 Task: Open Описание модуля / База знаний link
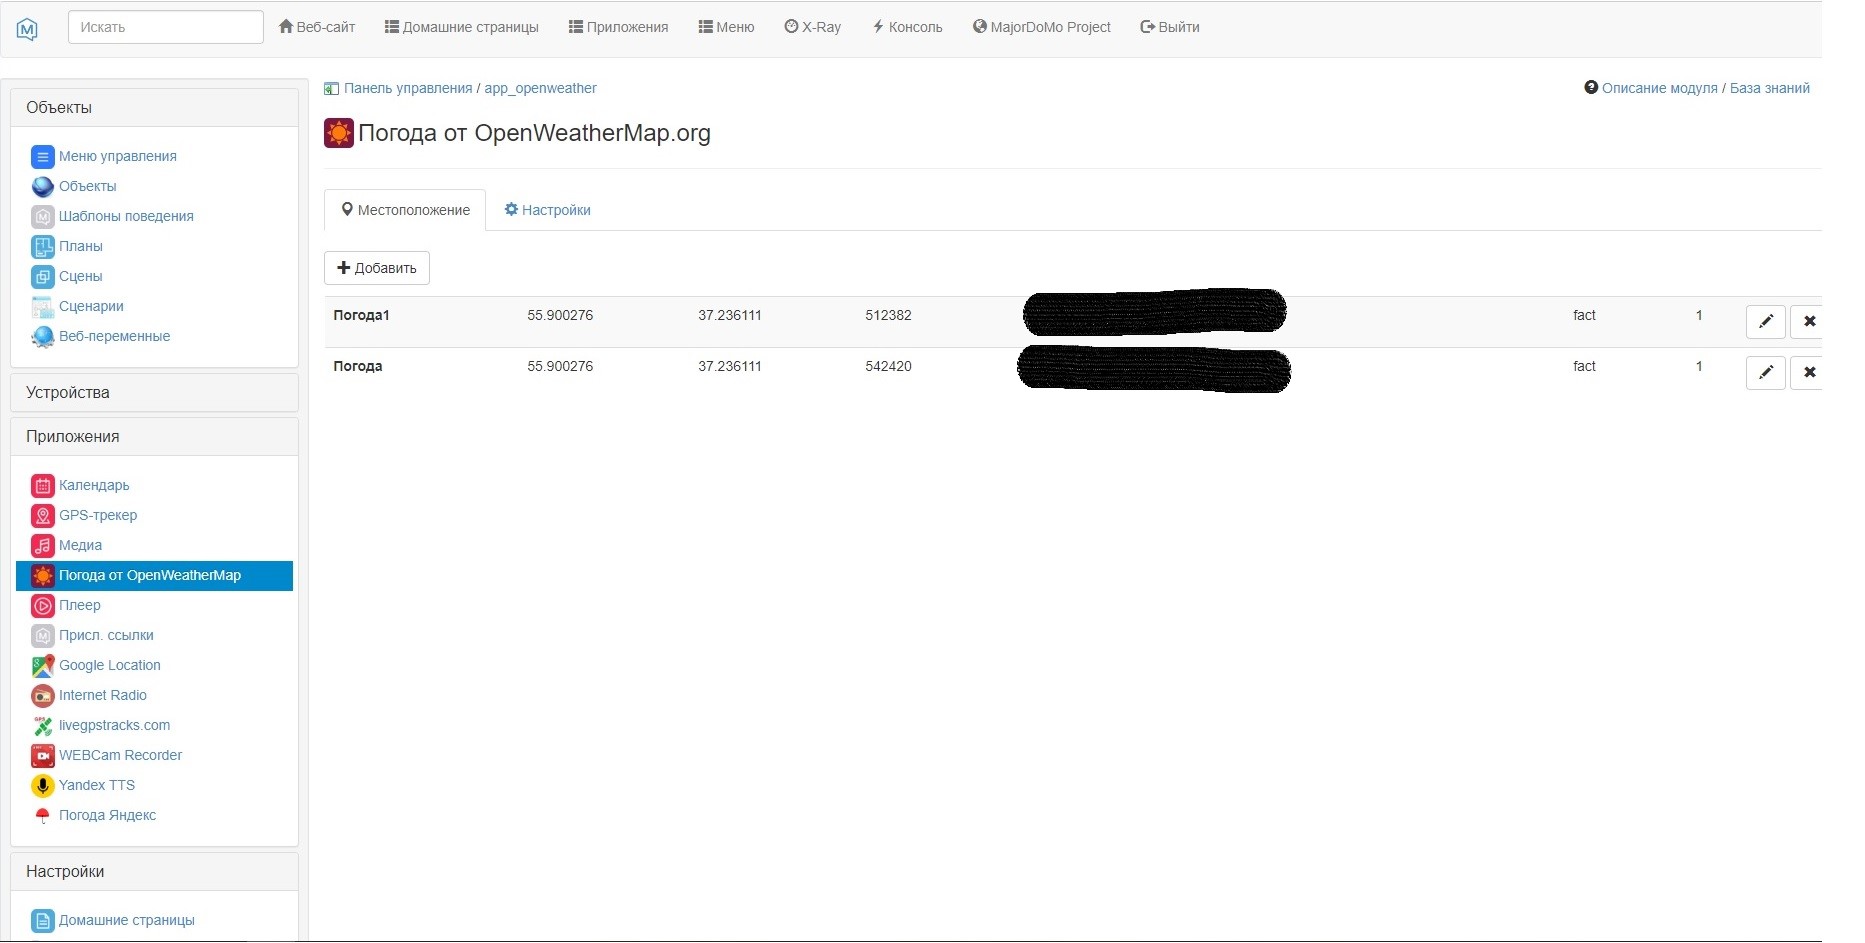coord(1706,88)
